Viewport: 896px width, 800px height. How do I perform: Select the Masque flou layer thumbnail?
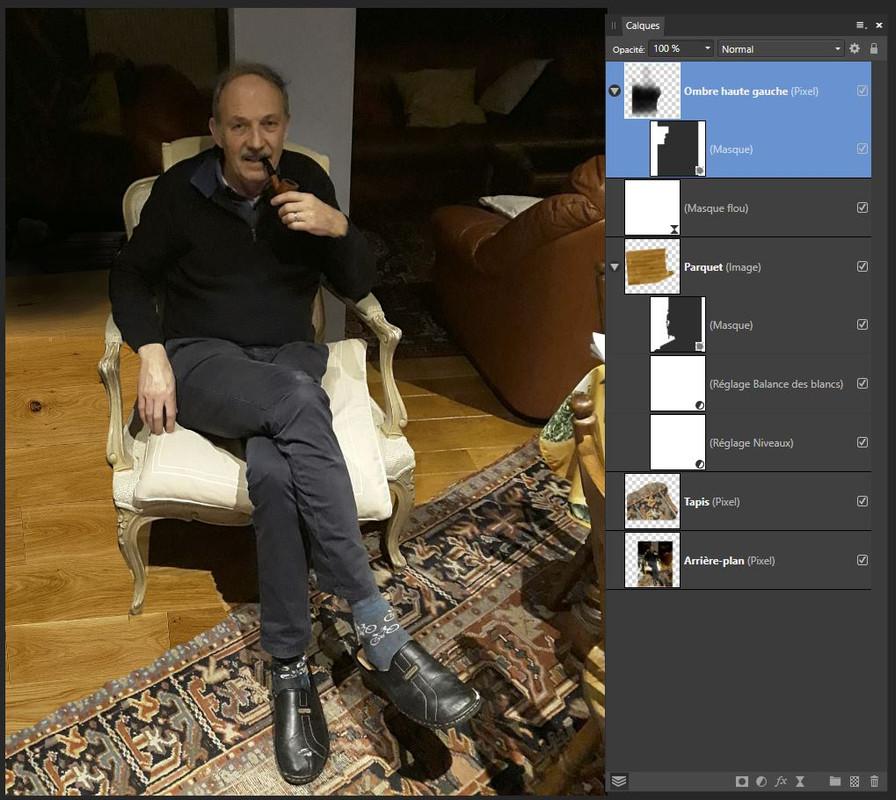tap(653, 208)
